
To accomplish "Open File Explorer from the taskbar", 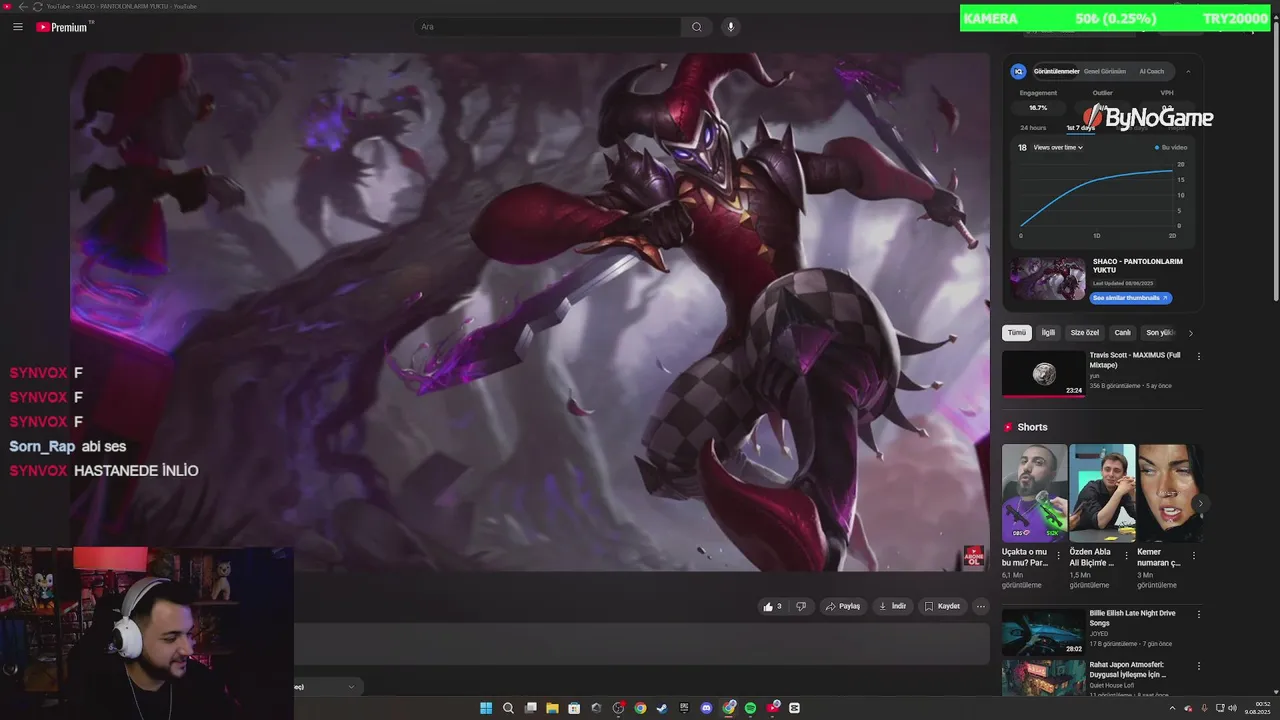I will click(552, 708).
